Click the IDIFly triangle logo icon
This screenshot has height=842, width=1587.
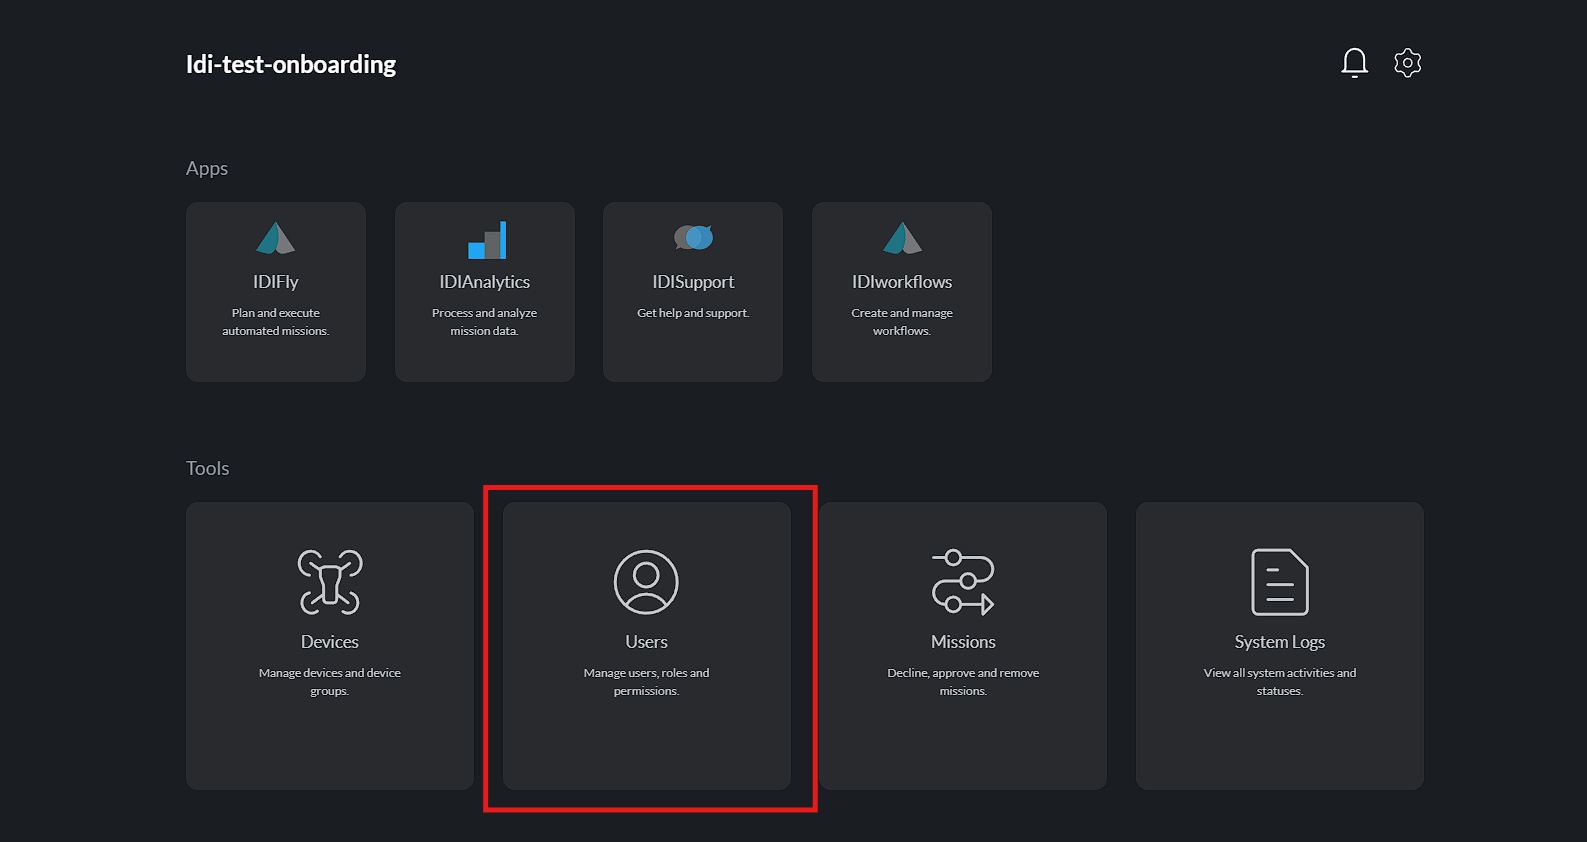[x=275, y=238]
